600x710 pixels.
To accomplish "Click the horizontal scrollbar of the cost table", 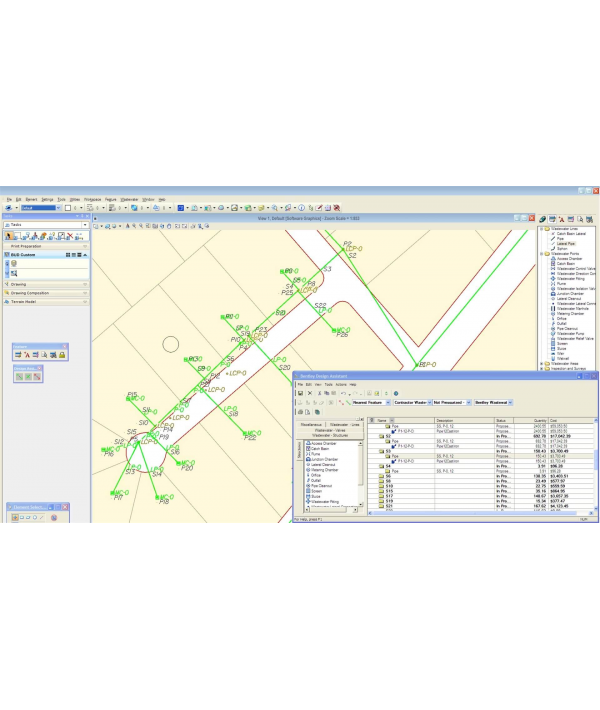I will coord(473,513).
